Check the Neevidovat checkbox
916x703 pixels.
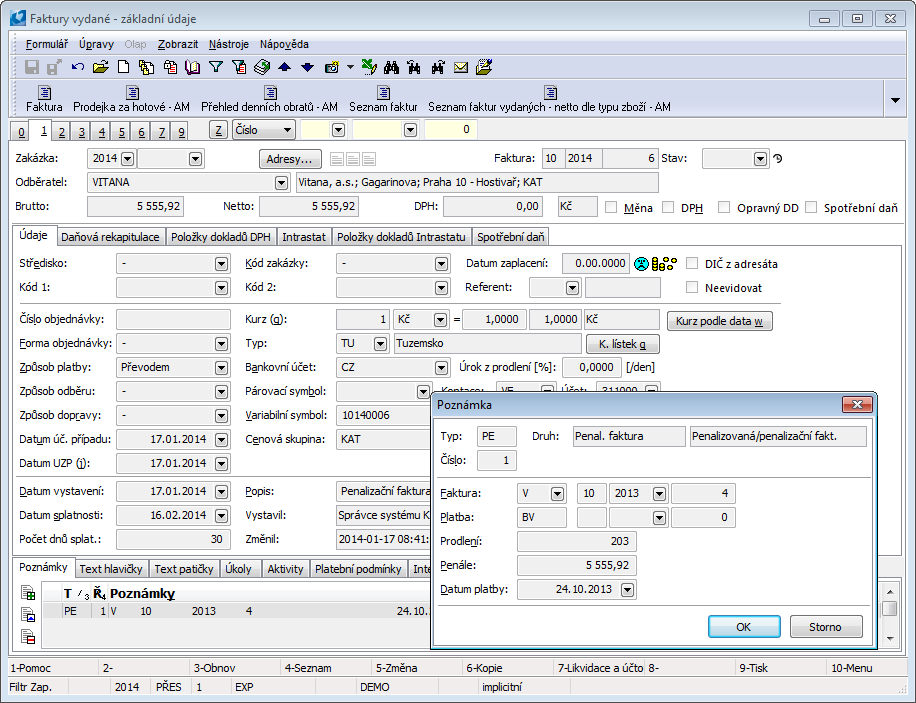pyautogui.click(x=692, y=287)
